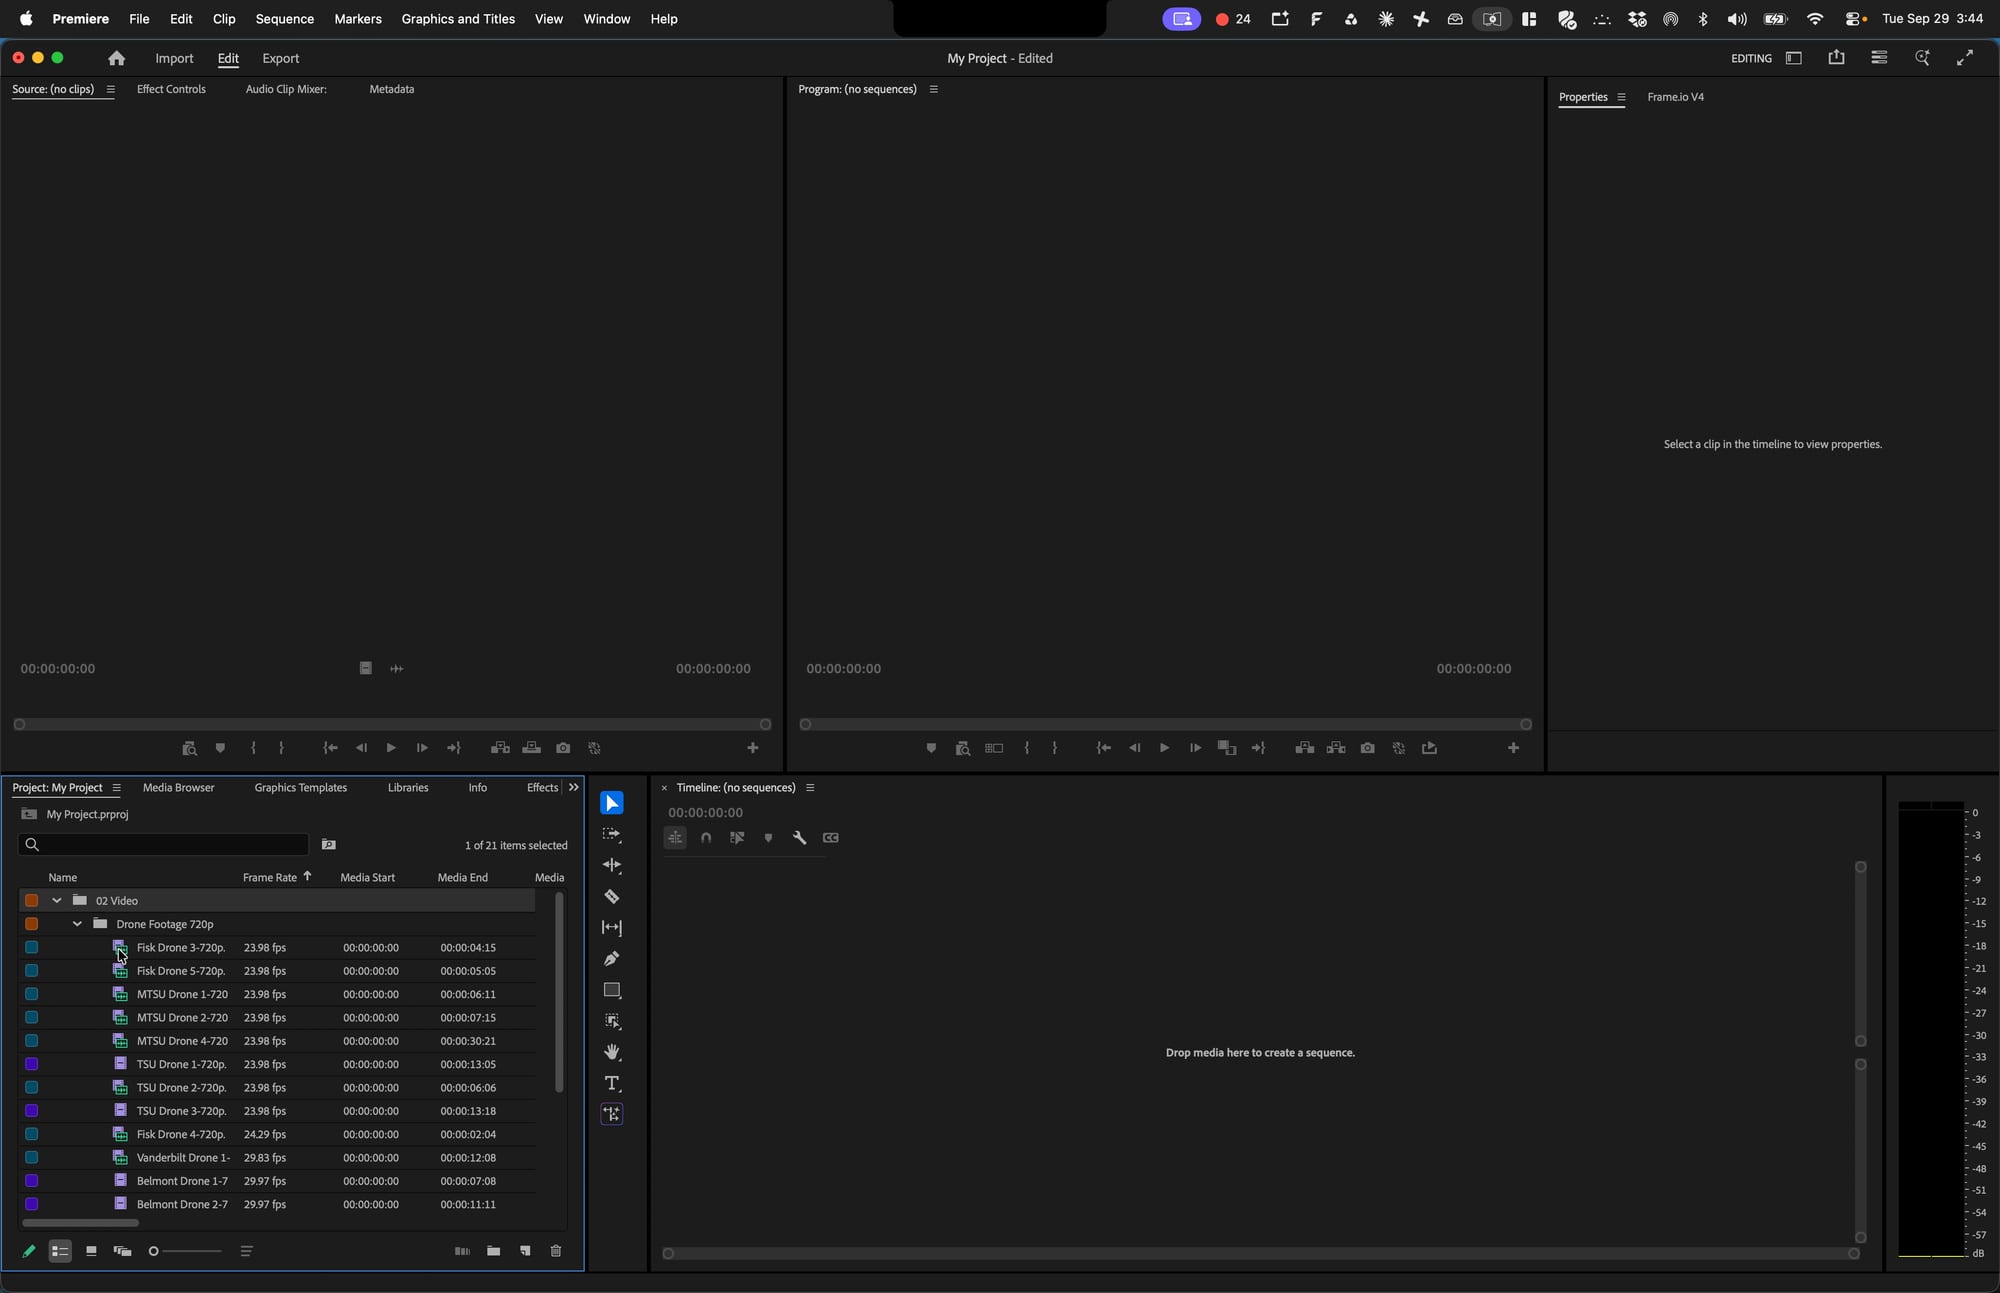2000x1293 pixels.
Task: Select the Razor tool
Action: [x=612, y=897]
